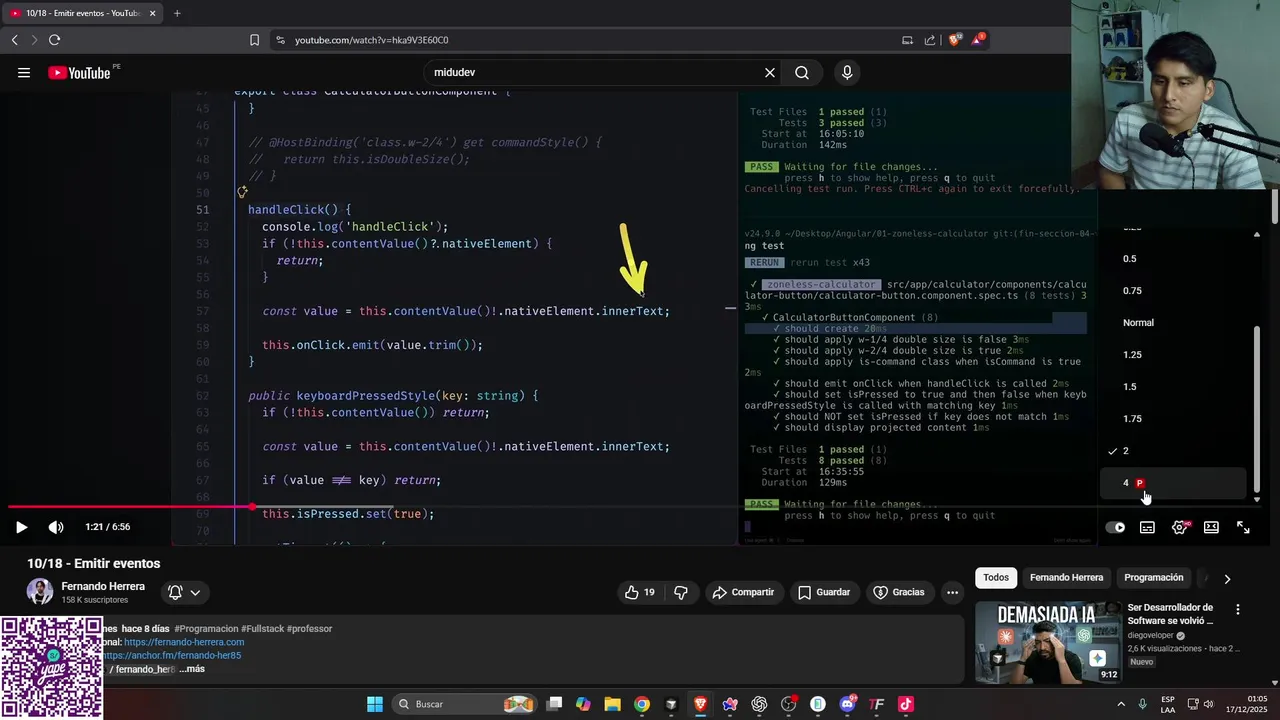Open Fernando Herrera channel name
The height and width of the screenshot is (720, 1280).
pyautogui.click(x=103, y=587)
